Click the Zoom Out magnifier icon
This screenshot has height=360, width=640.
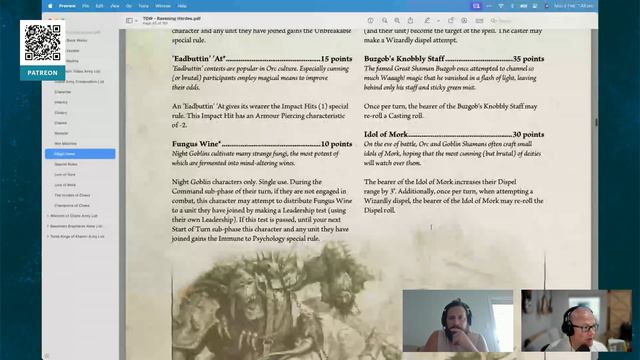click(384, 20)
